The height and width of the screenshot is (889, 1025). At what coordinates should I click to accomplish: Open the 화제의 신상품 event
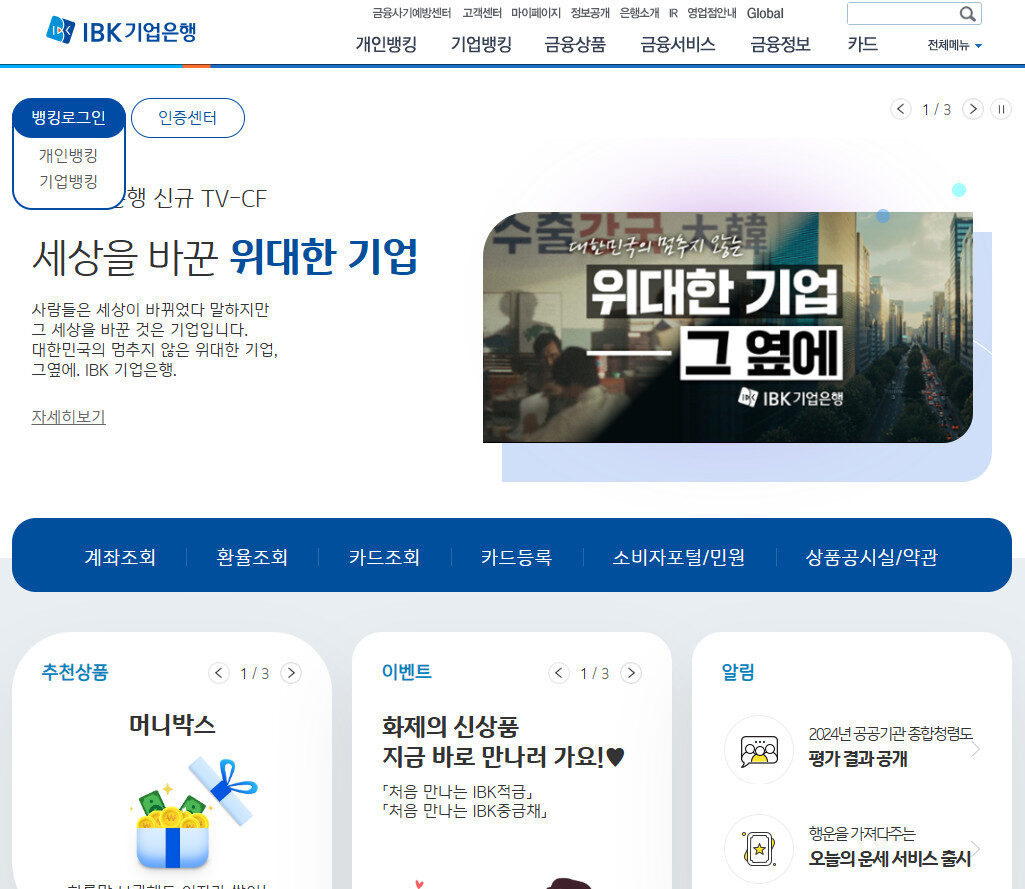pos(503,742)
